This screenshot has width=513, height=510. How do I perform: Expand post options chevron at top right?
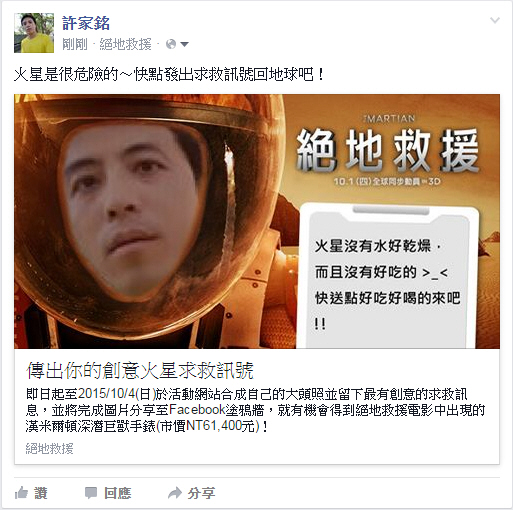[495, 20]
